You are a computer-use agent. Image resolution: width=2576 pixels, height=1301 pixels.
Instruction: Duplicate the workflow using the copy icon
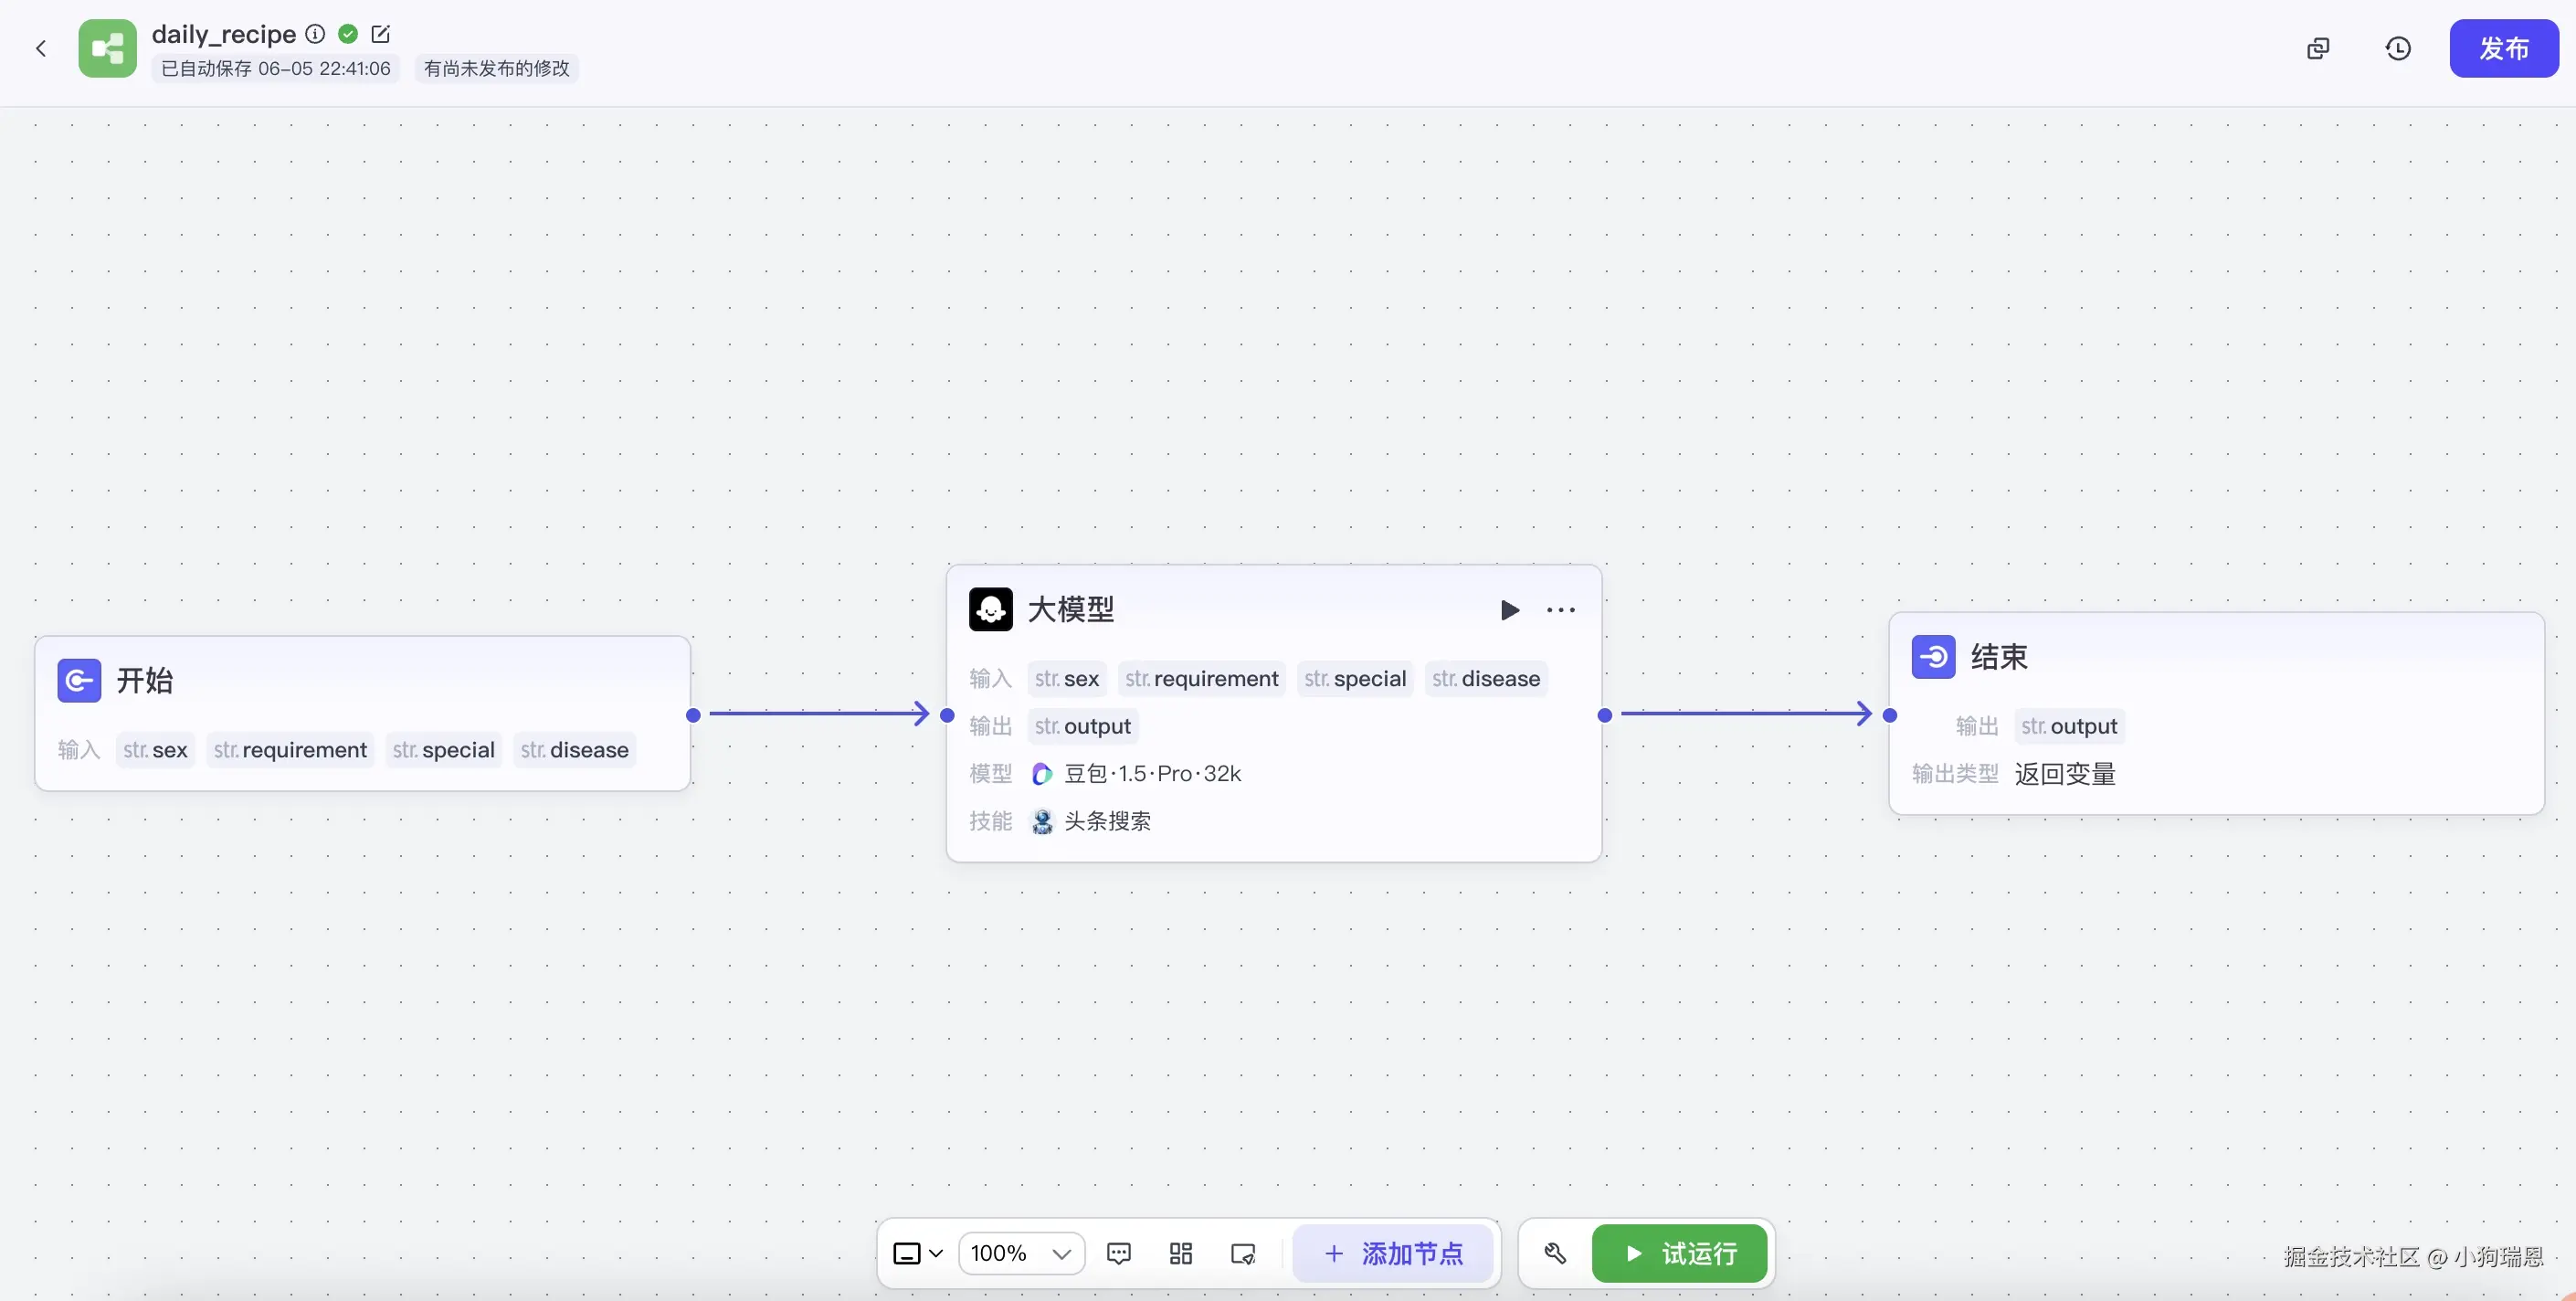(2318, 47)
